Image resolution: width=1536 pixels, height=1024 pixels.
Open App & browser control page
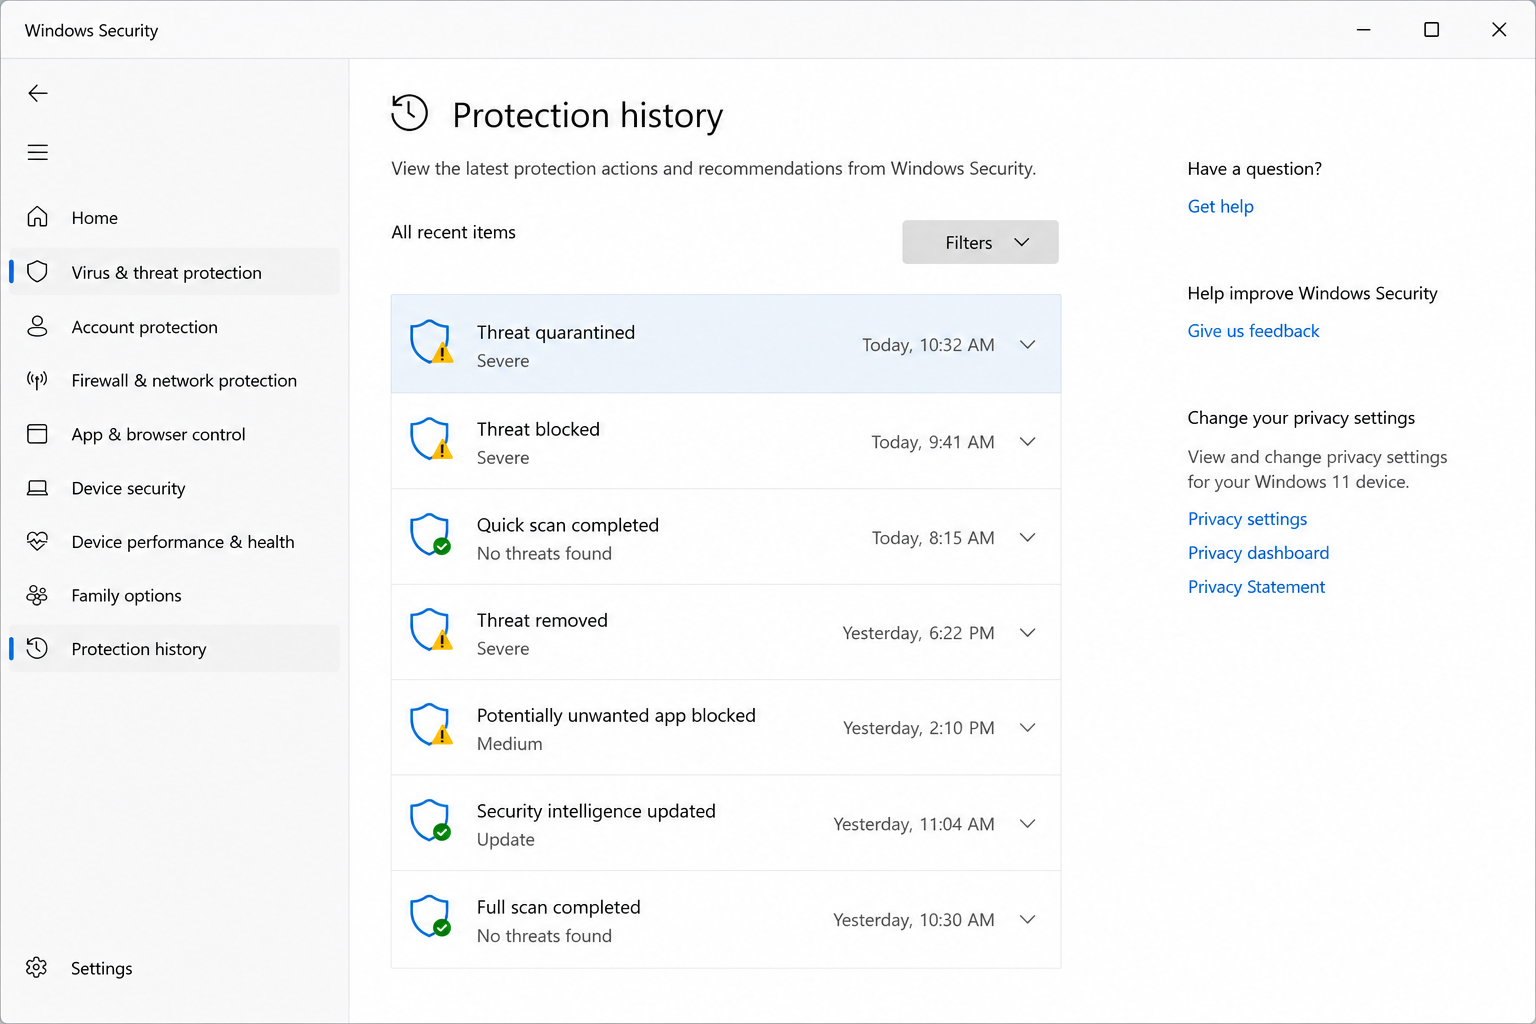click(174, 434)
